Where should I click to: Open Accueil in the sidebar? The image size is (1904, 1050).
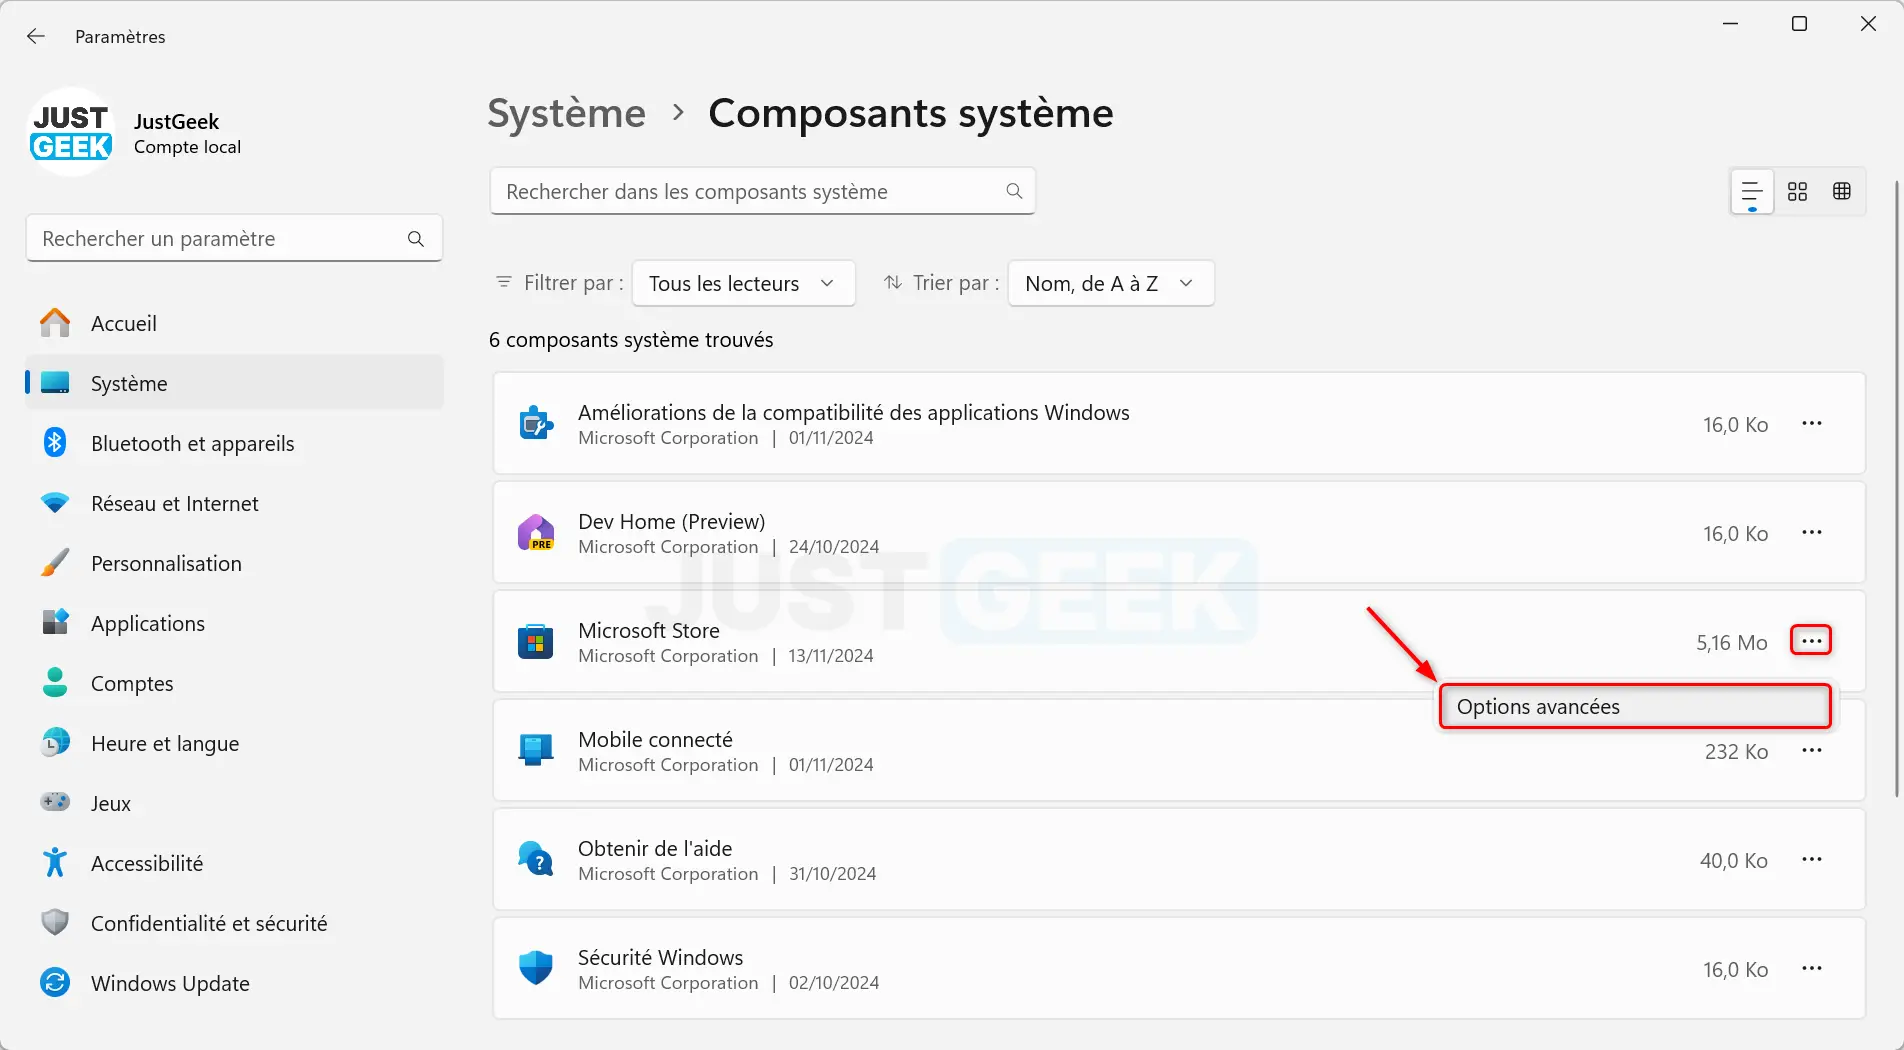(234, 324)
